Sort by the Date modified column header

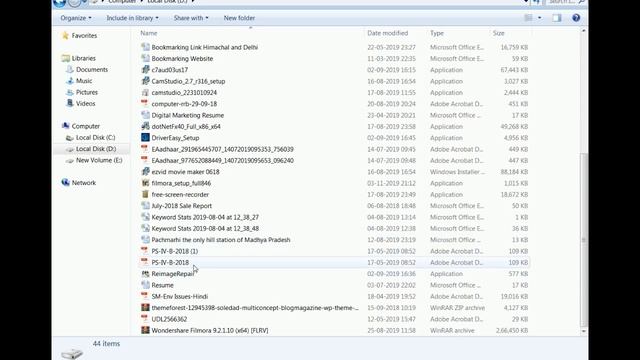387,33
